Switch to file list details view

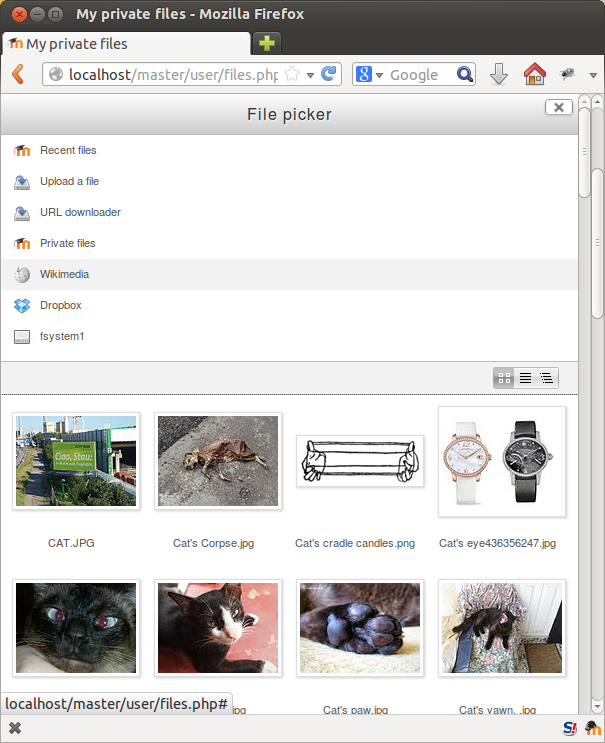(525, 378)
